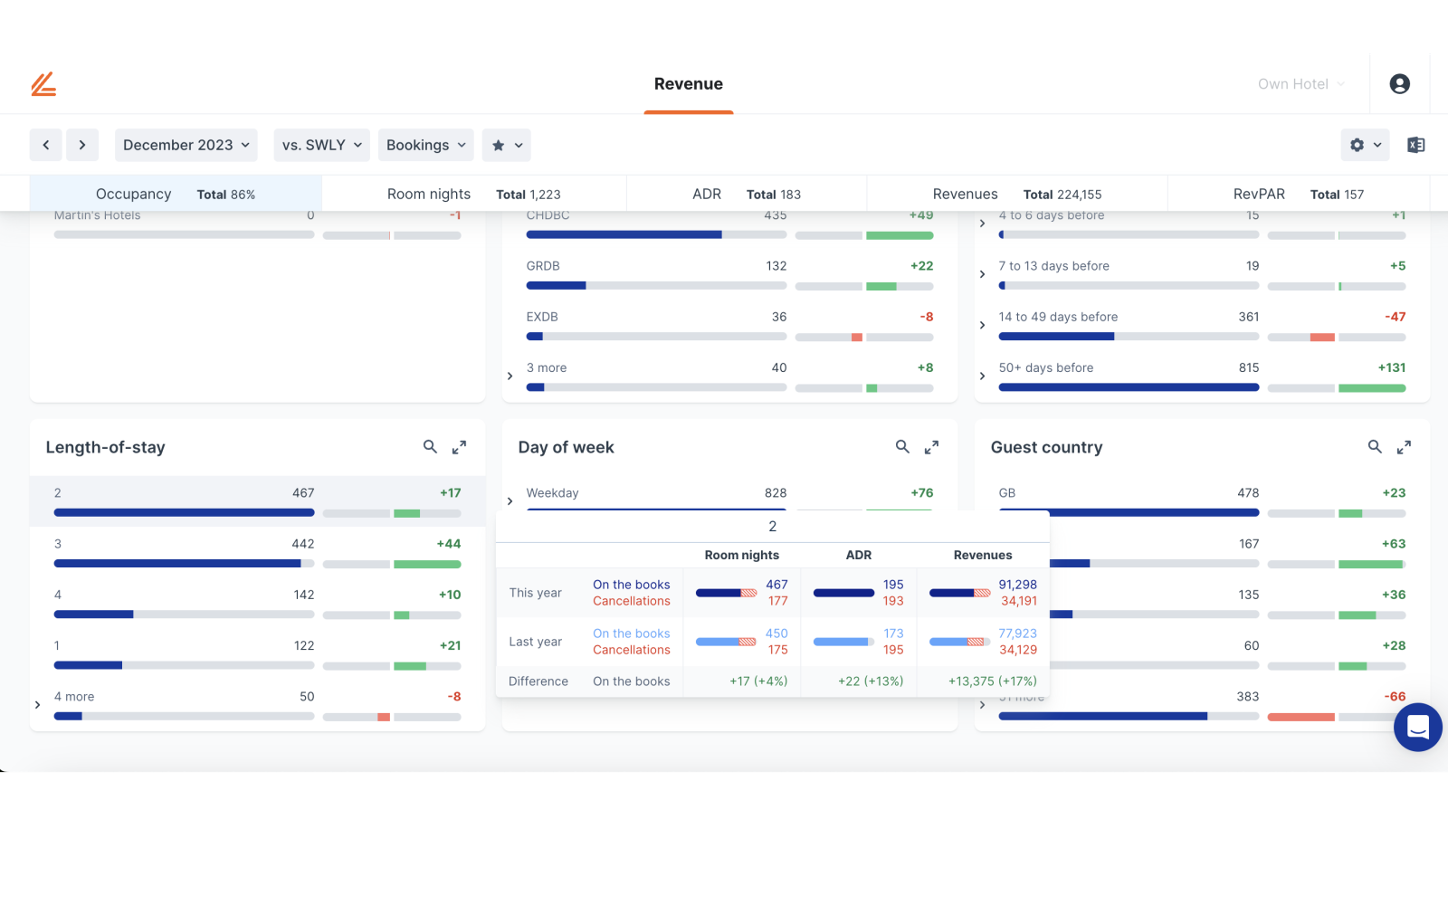Click the +17 (+4%) difference value
This screenshot has width=1448, height=905.
758,681
